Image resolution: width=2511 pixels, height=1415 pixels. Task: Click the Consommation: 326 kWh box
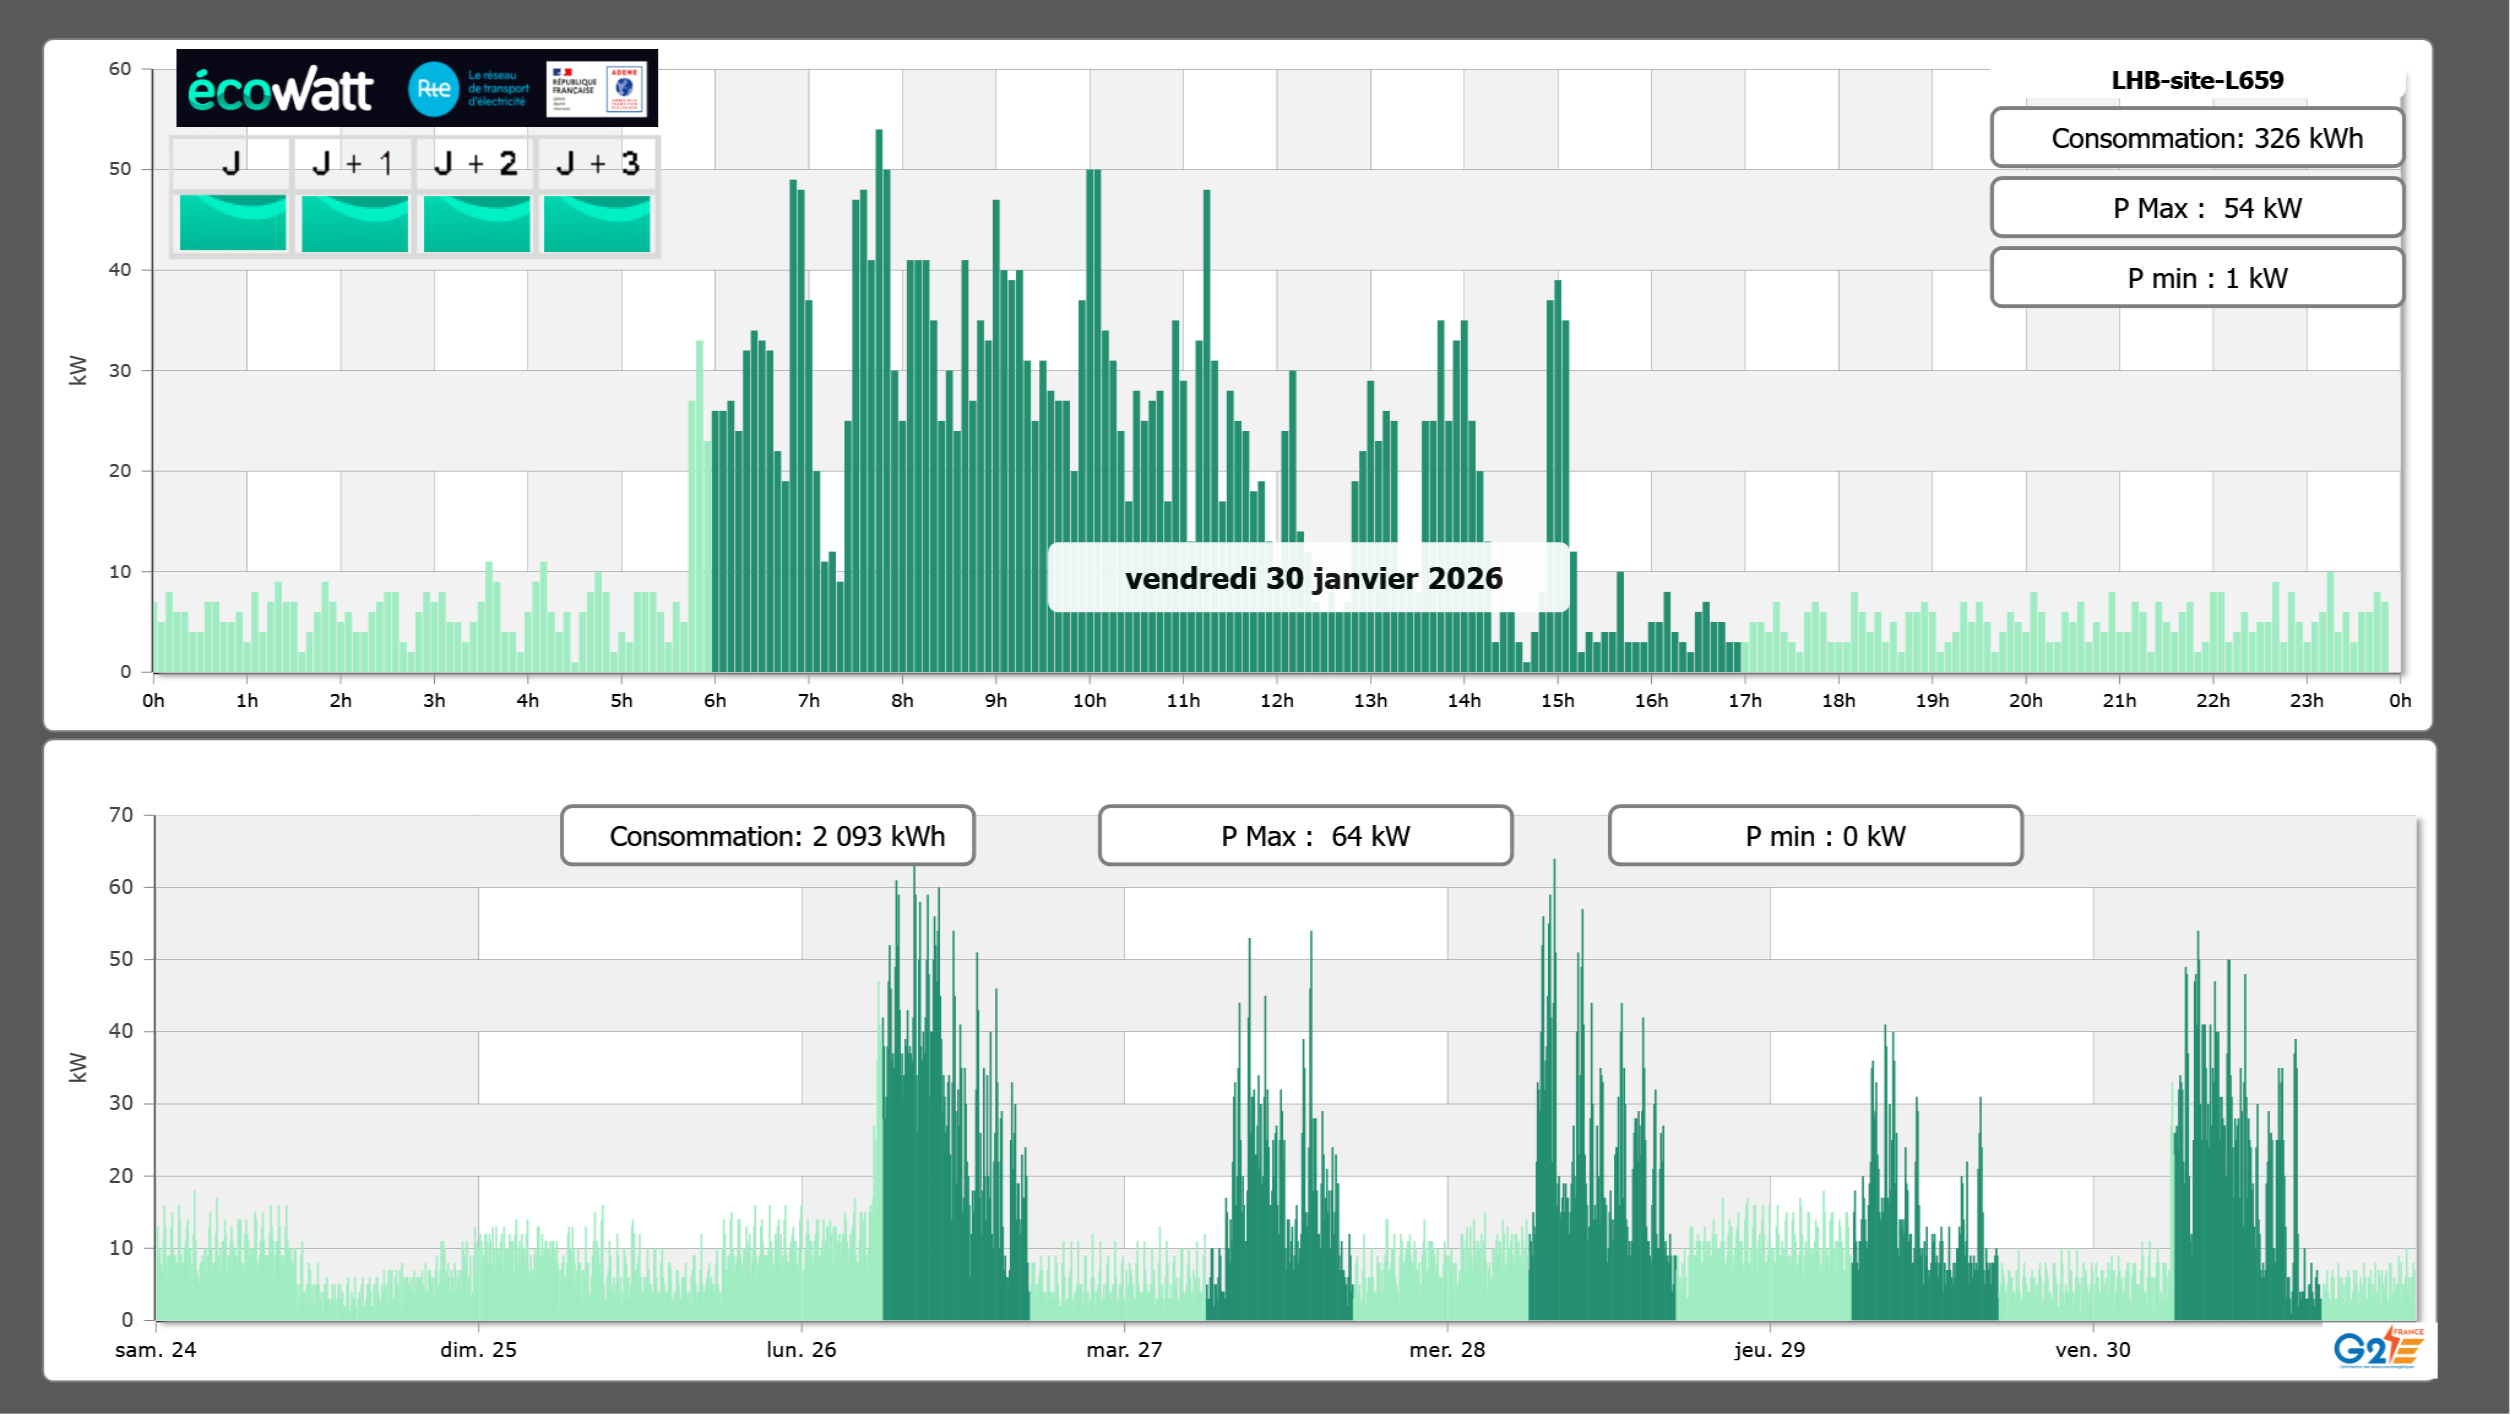coord(2196,138)
